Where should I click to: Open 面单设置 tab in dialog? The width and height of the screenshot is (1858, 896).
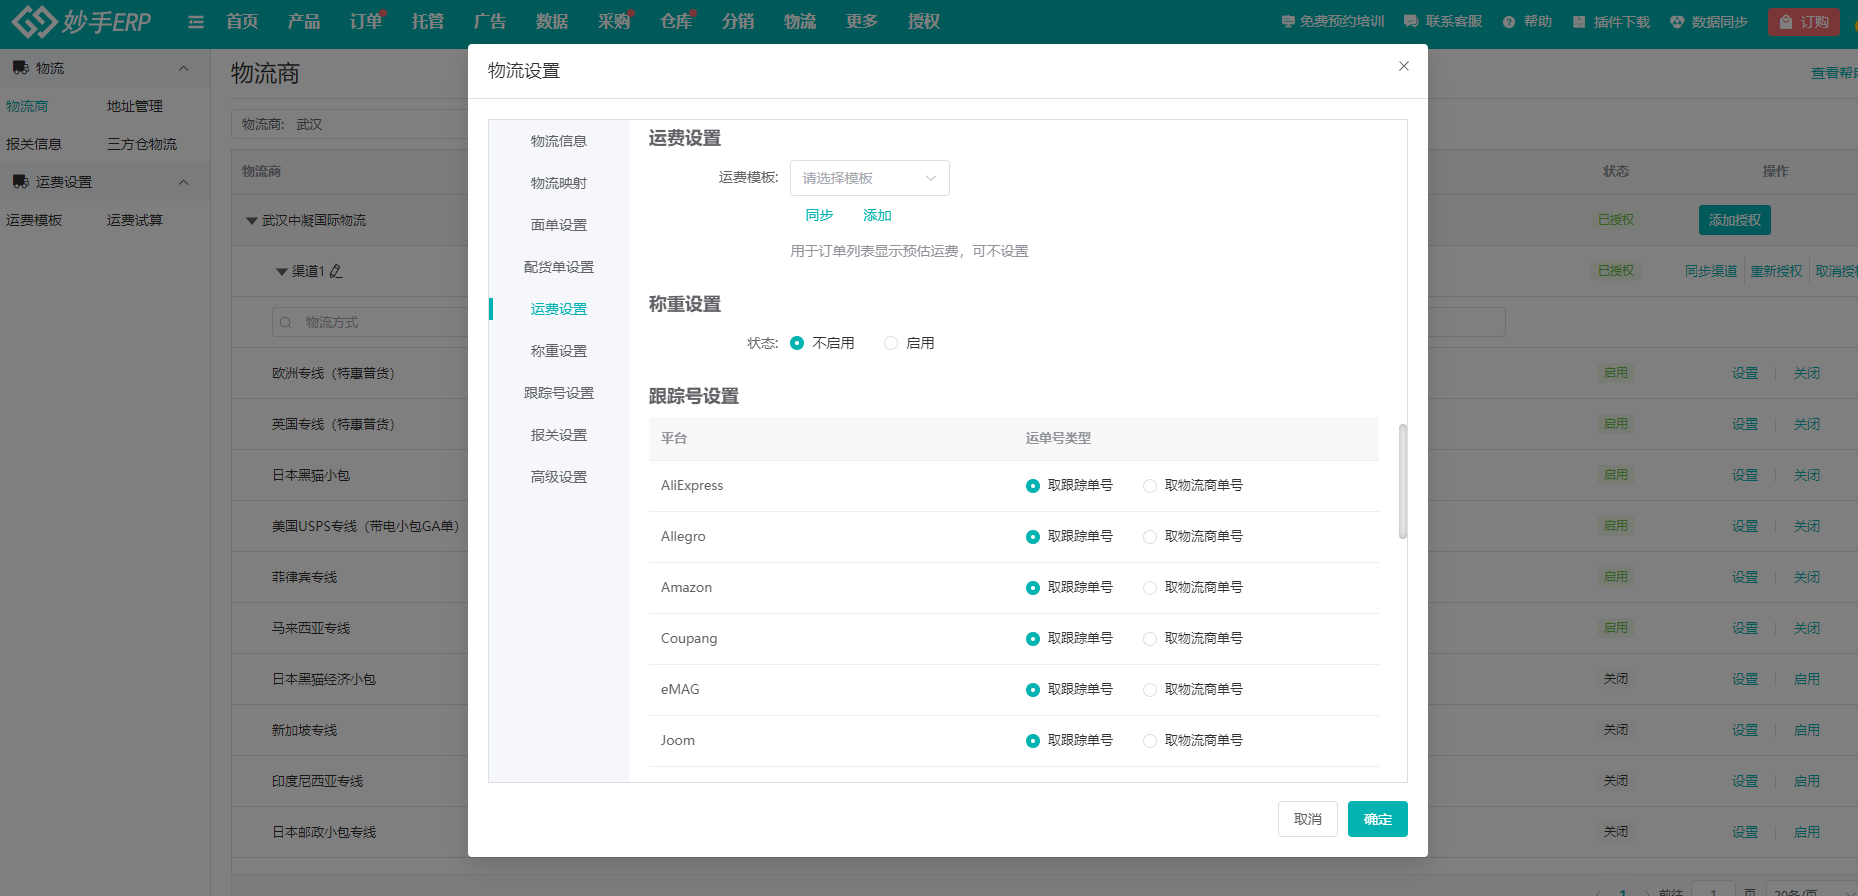point(559,225)
